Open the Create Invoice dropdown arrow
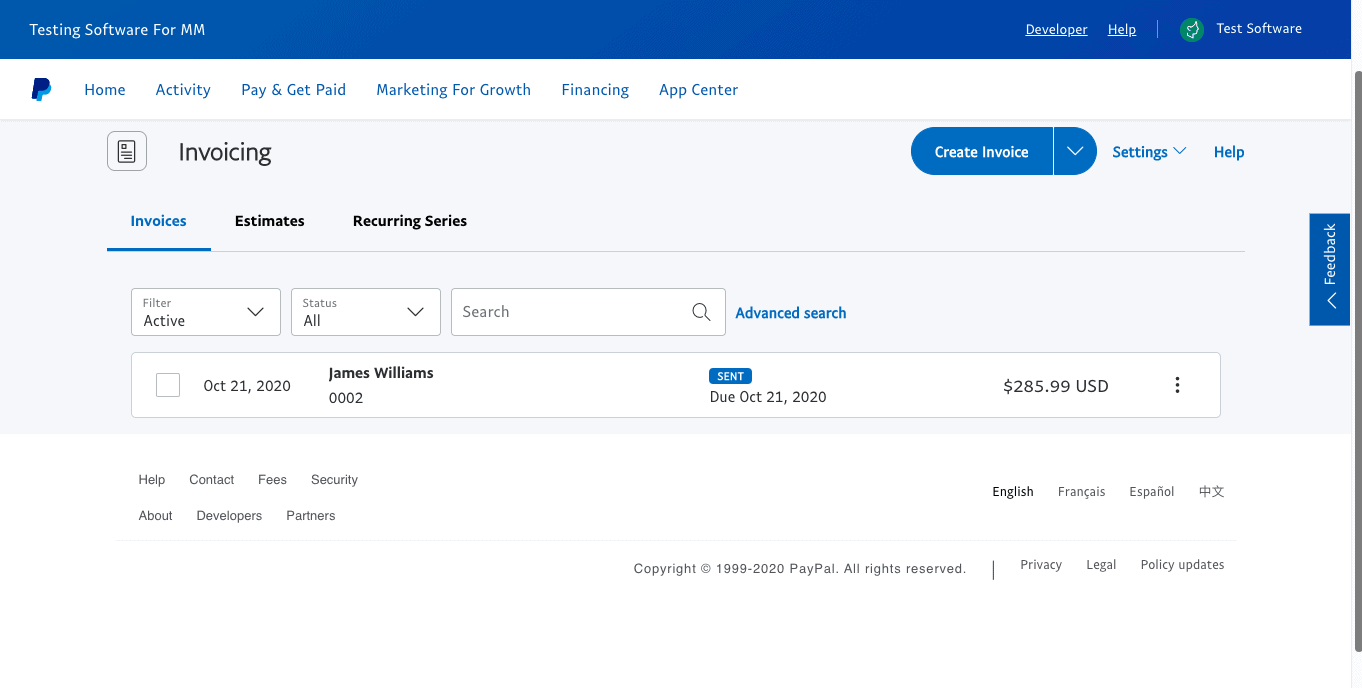Image resolution: width=1362 pixels, height=688 pixels. pyautogui.click(x=1075, y=151)
